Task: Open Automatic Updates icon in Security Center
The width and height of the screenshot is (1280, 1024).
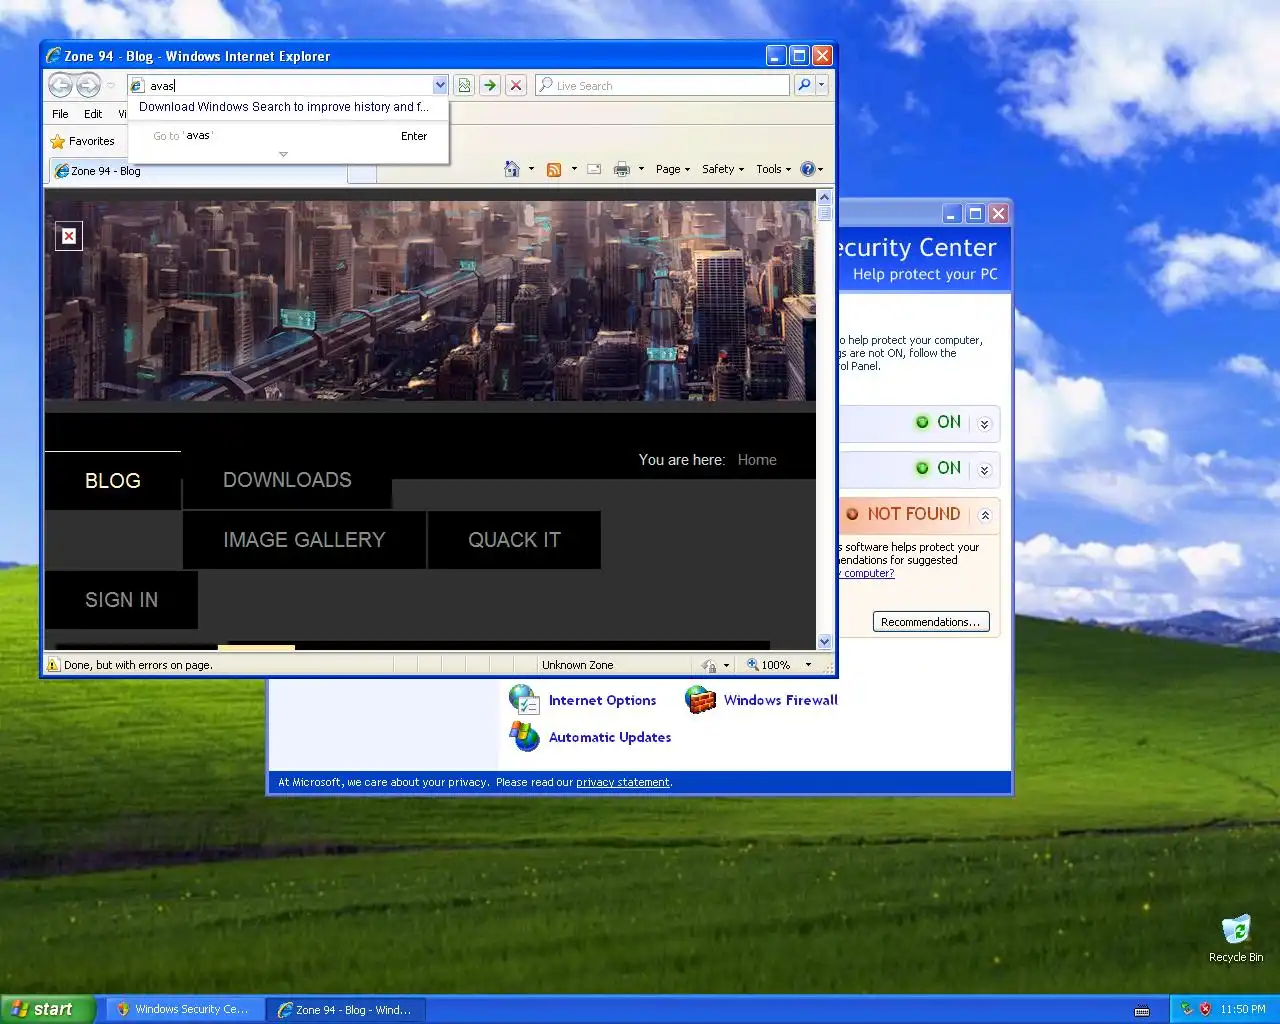Action: point(525,737)
